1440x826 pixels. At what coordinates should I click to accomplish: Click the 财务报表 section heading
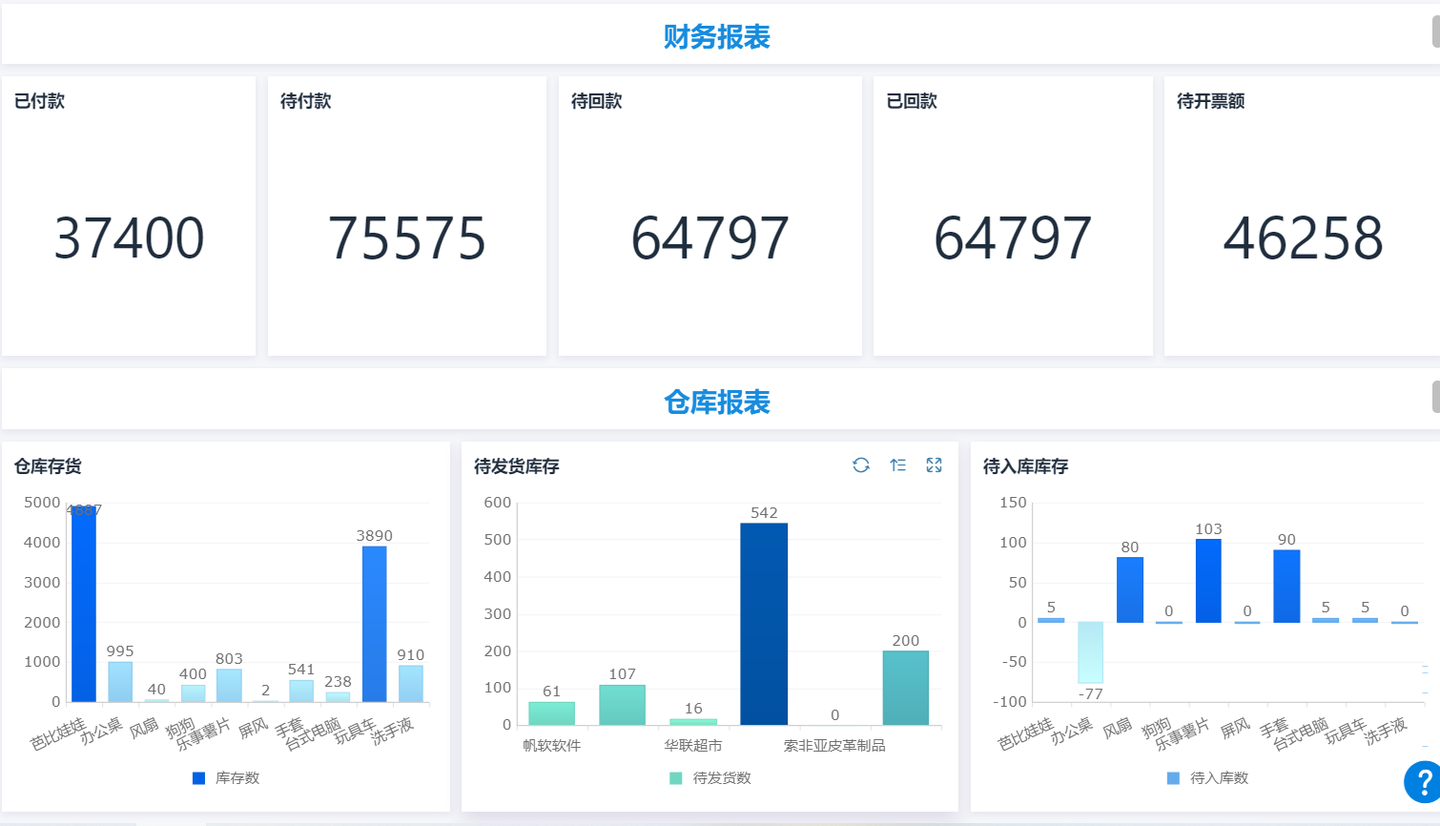click(x=717, y=37)
